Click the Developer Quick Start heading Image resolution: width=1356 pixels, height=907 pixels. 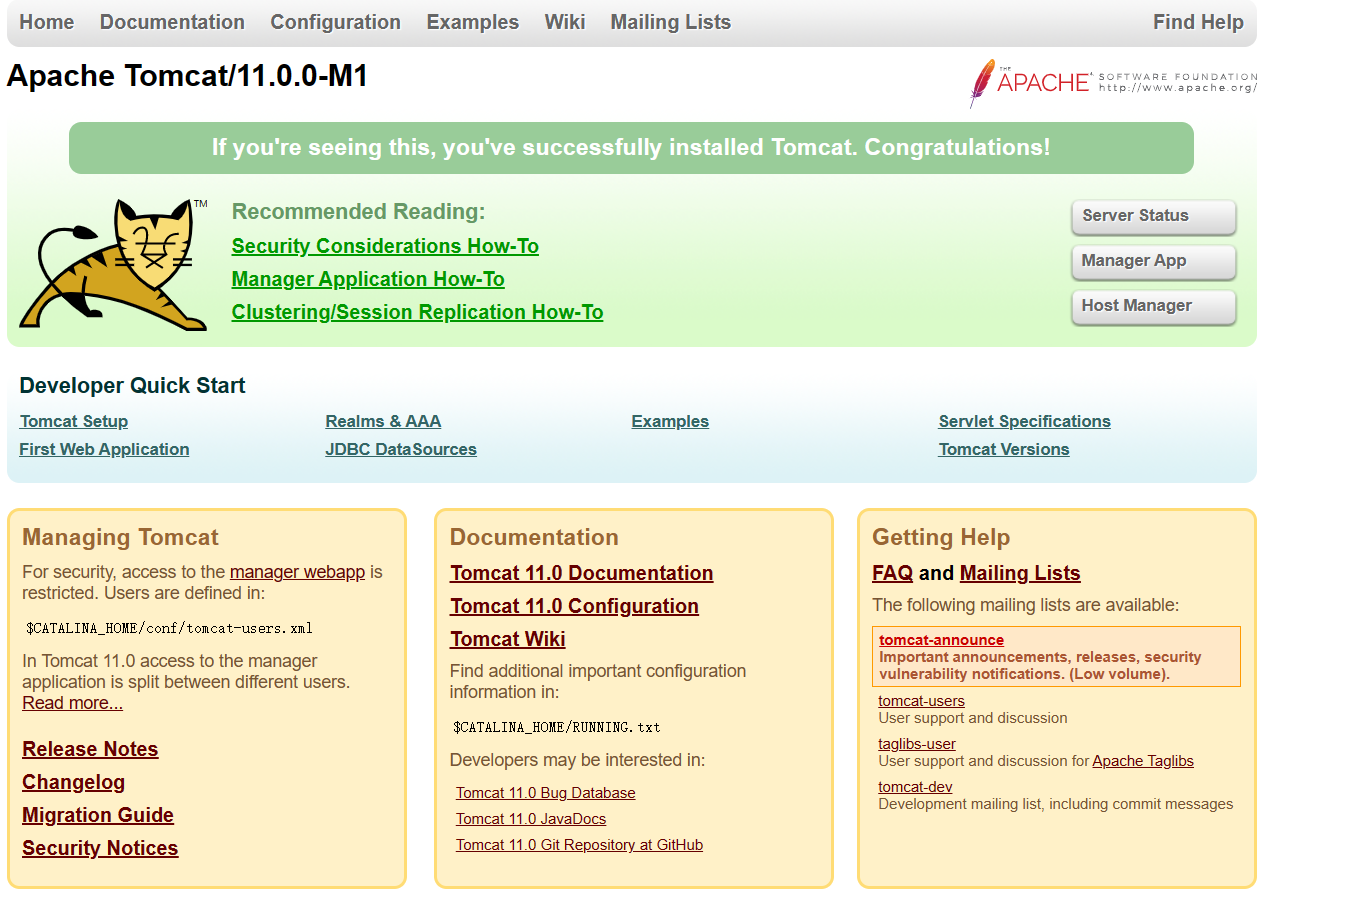pyautogui.click(x=132, y=386)
